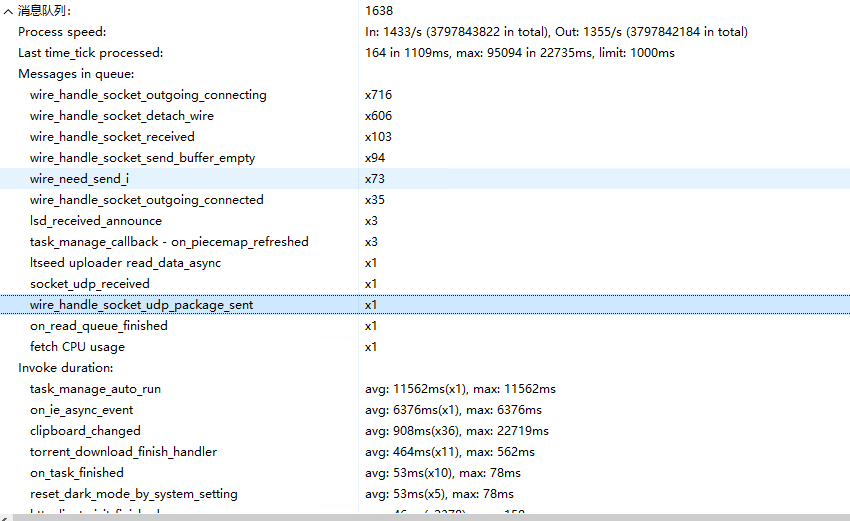Image resolution: width=850 pixels, height=521 pixels.
Task: Select the clipboard_changed duration row
Action: 85,431
